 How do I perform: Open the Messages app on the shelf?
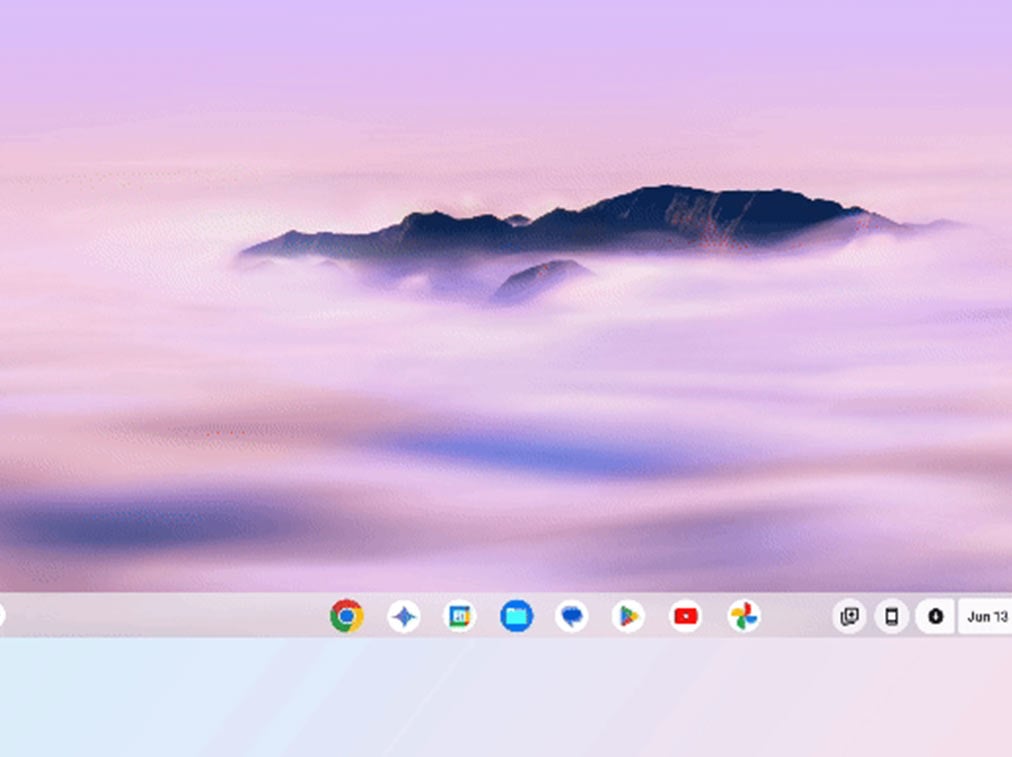click(572, 616)
